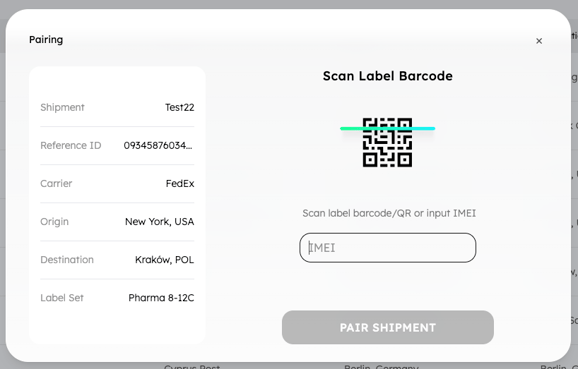578x369 pixels.
Task: Click the Shipment field label
Action: pos(62,107)
